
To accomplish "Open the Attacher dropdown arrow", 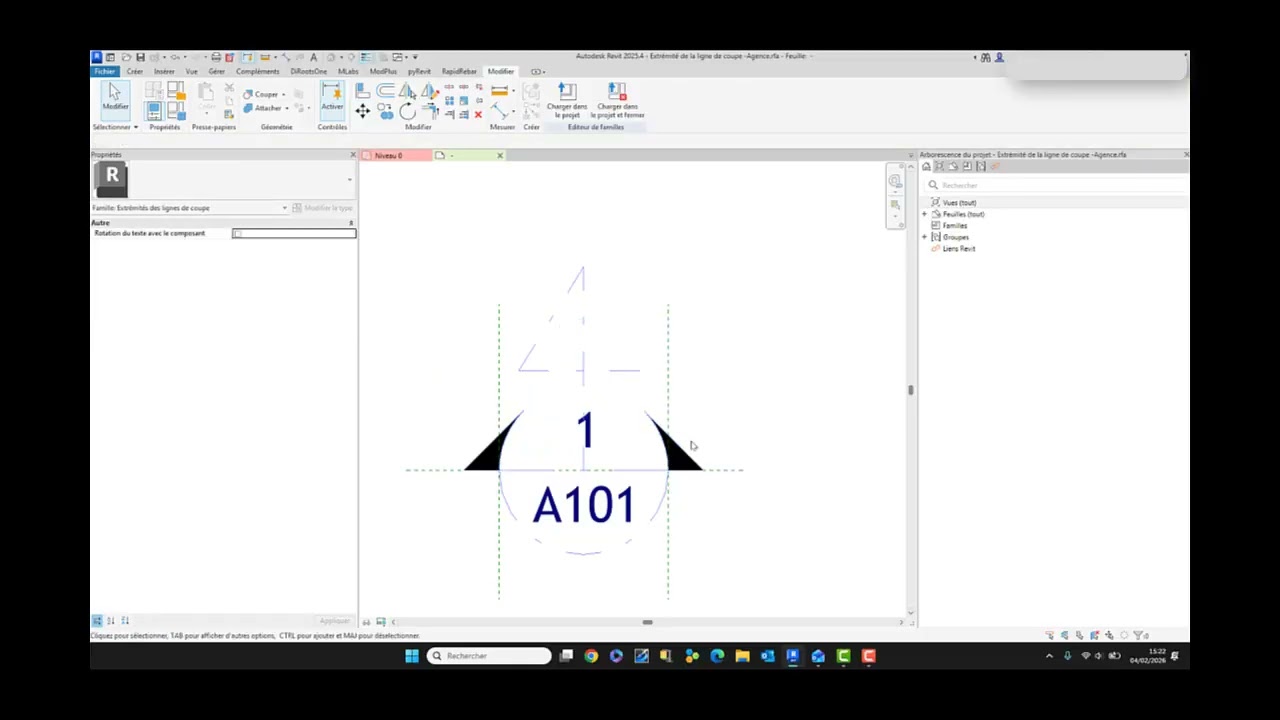I will pyautogui.click(x=287, y=107).
